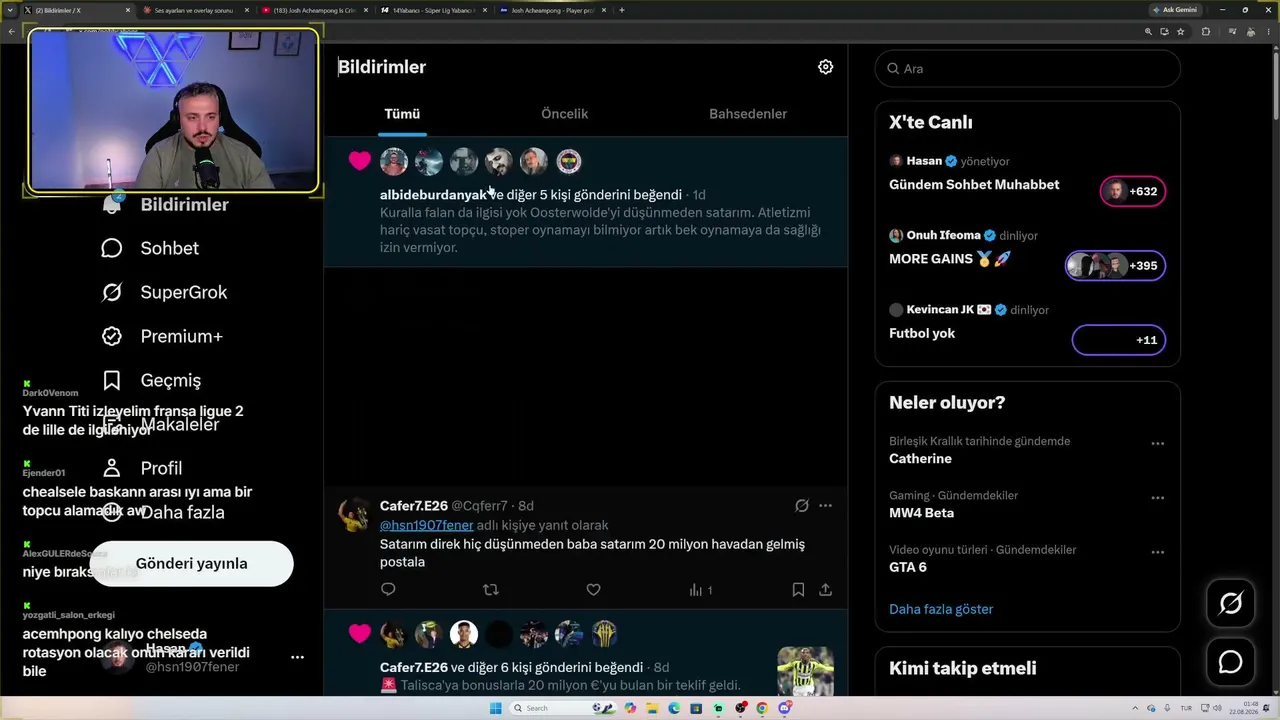Click the Ara search field
This screenshot has width=1280, height=720.
pyautogui.click(x=1027, y=69)
